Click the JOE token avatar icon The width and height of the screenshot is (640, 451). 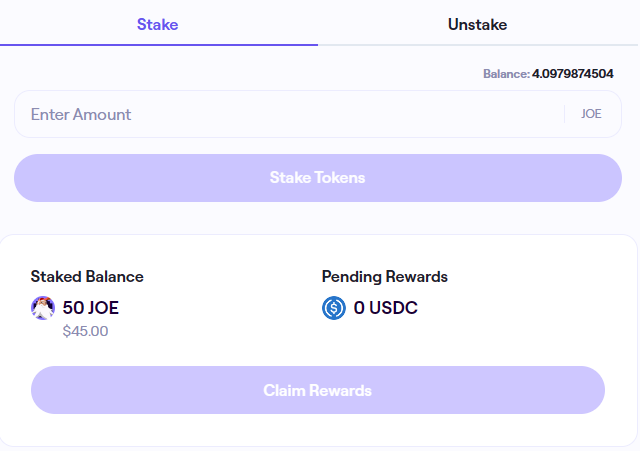coord(43,308)
